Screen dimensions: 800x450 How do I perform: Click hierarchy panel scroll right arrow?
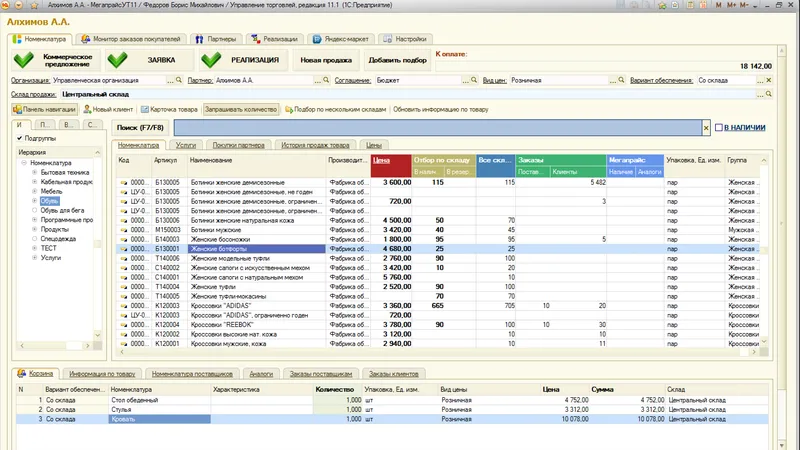(88, 346)
